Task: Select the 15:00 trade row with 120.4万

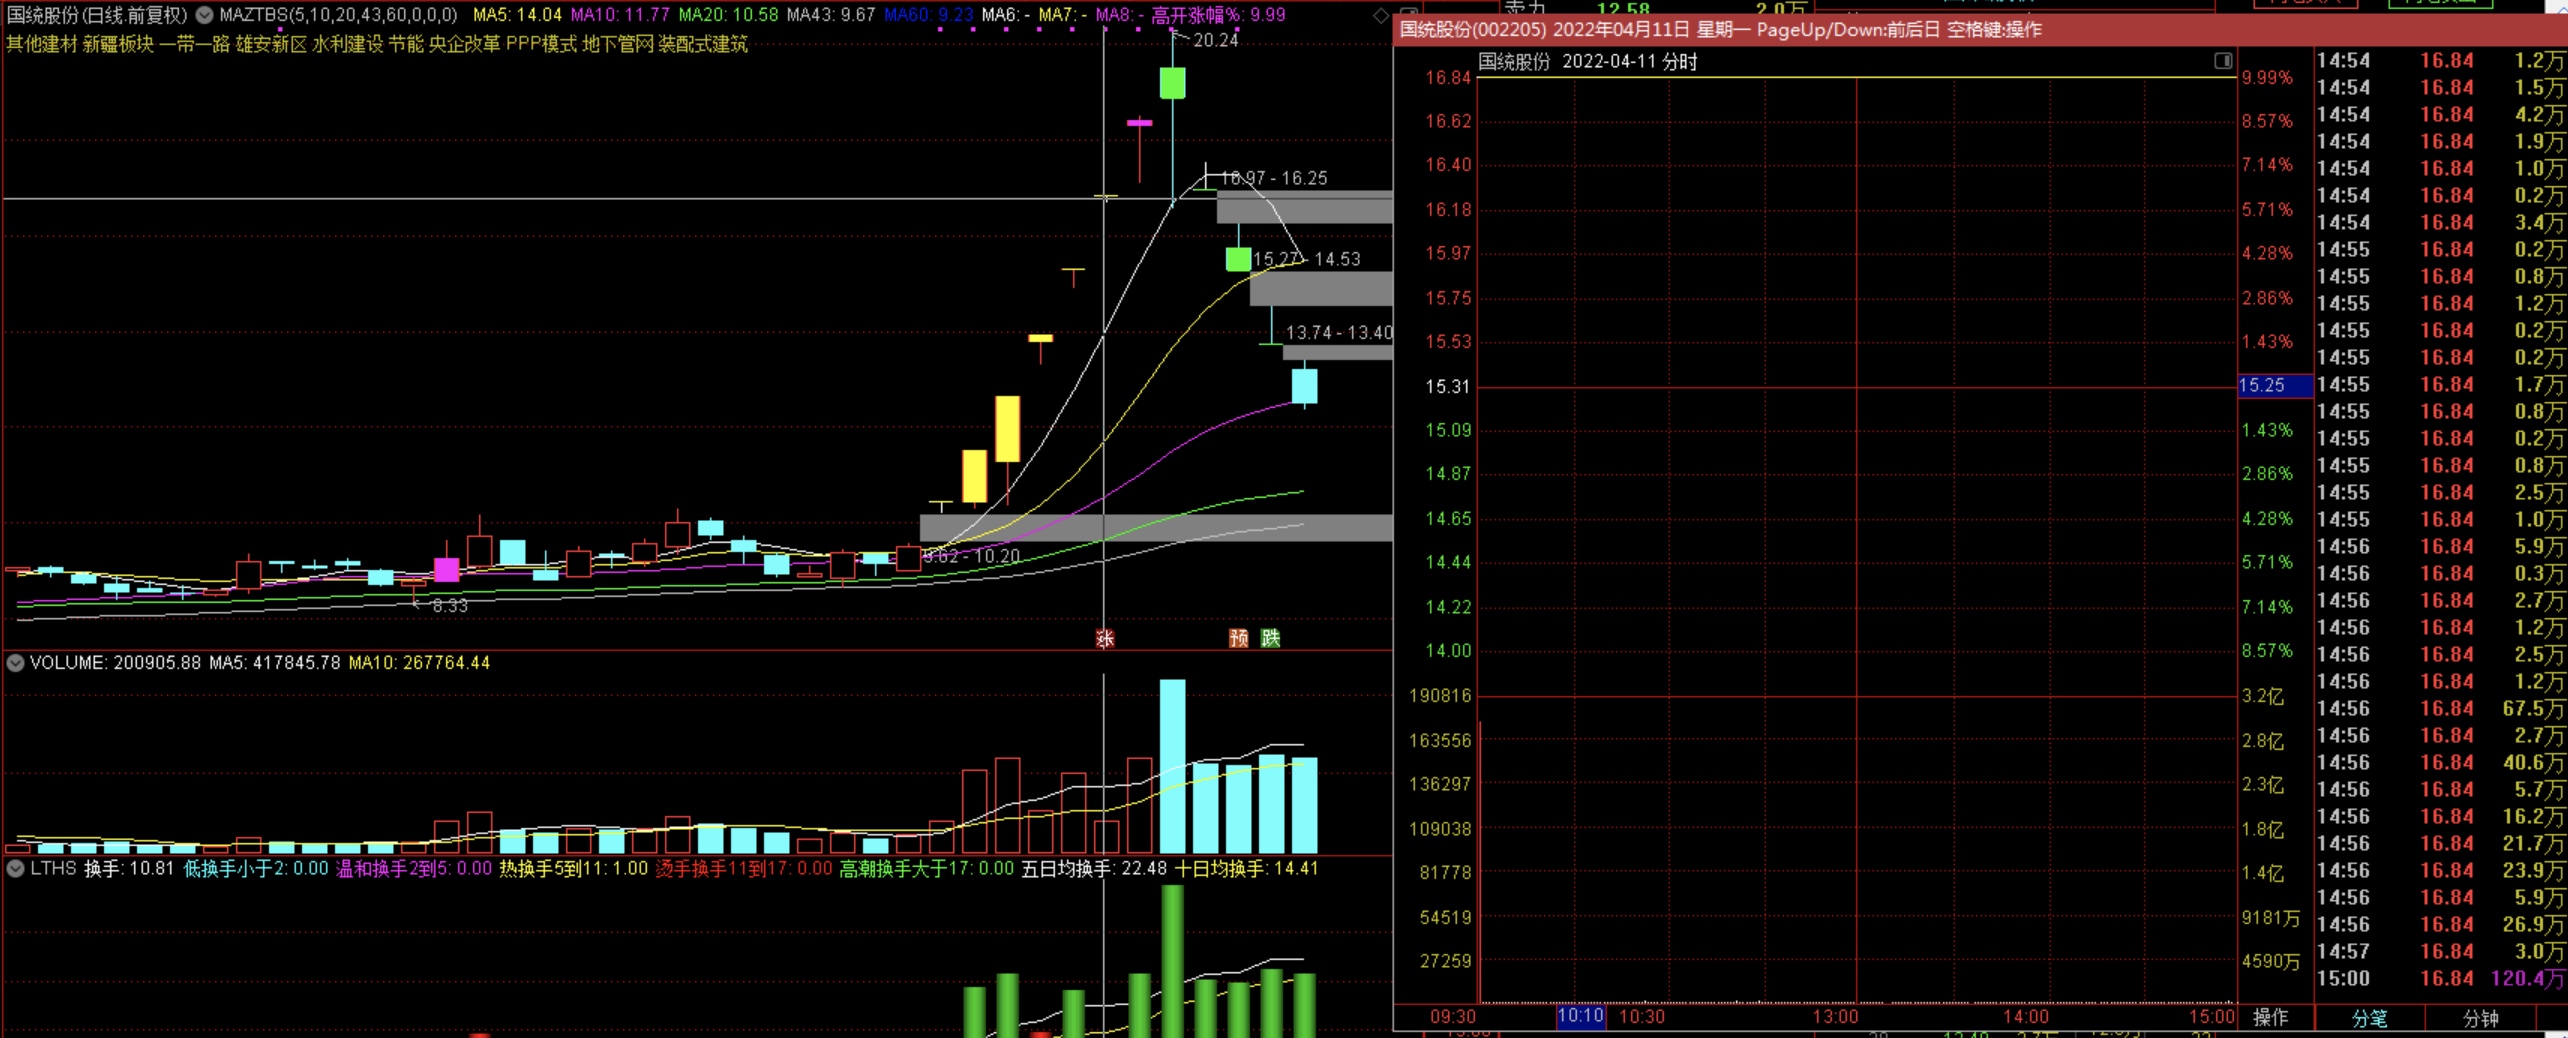Action: [2440, 978]
